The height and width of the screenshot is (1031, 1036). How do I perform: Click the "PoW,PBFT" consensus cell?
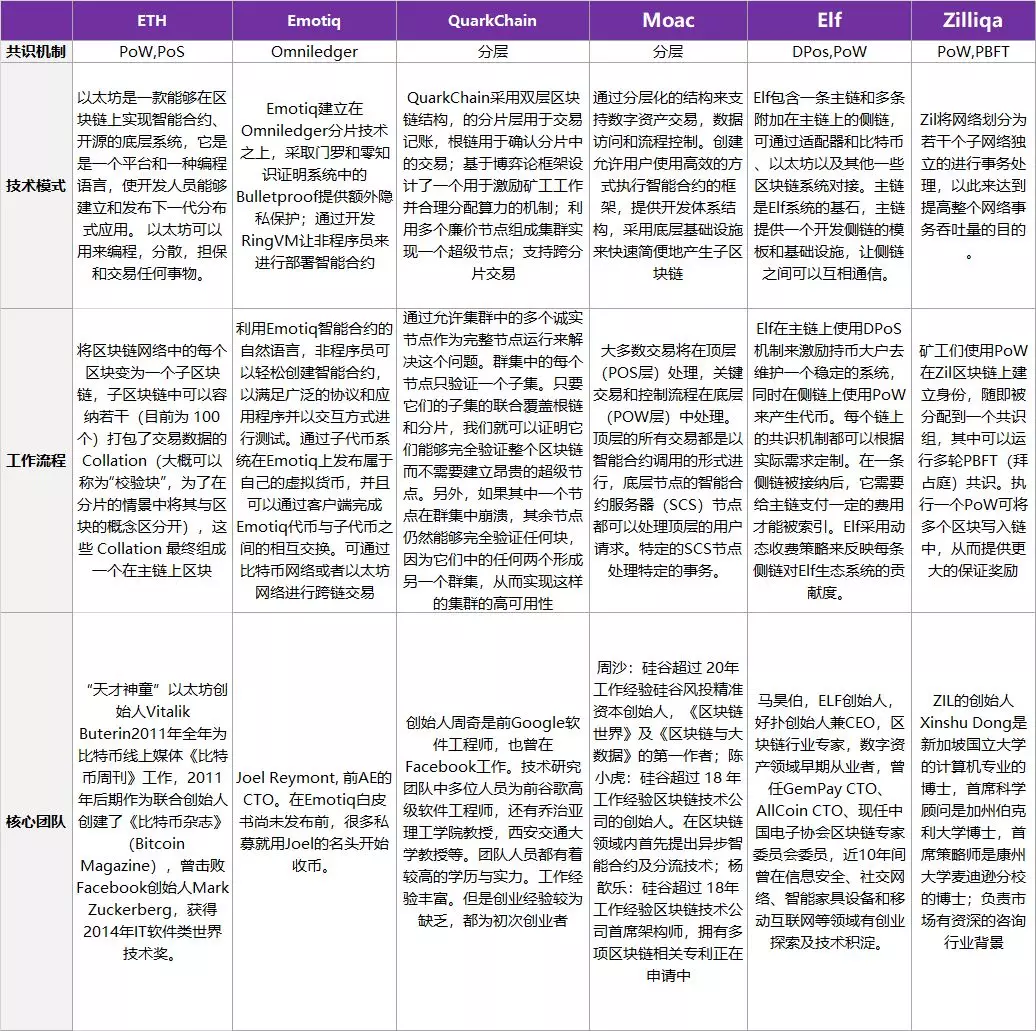[x=973, y=52]
